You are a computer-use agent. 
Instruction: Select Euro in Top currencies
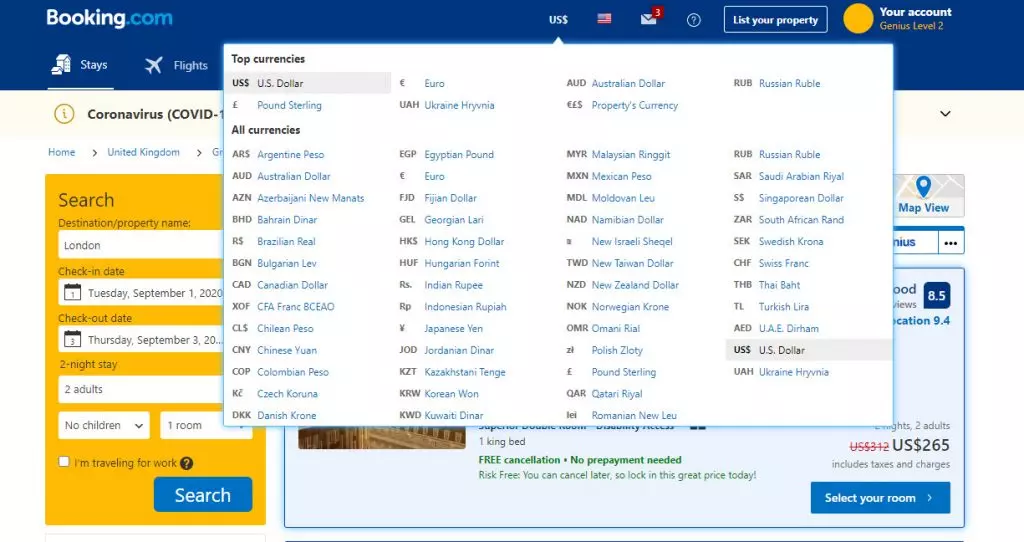[434, 84]
